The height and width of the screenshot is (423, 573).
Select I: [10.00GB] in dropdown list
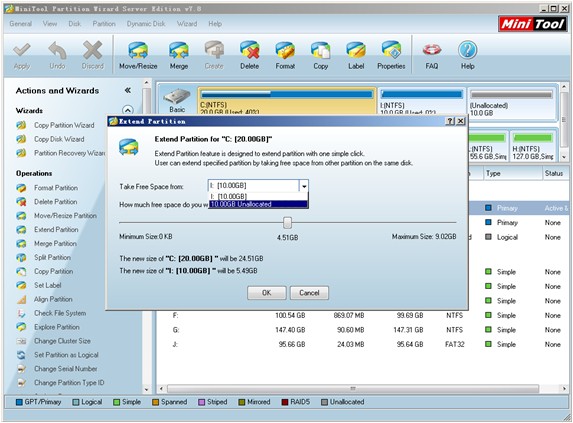tap(258, 197)
